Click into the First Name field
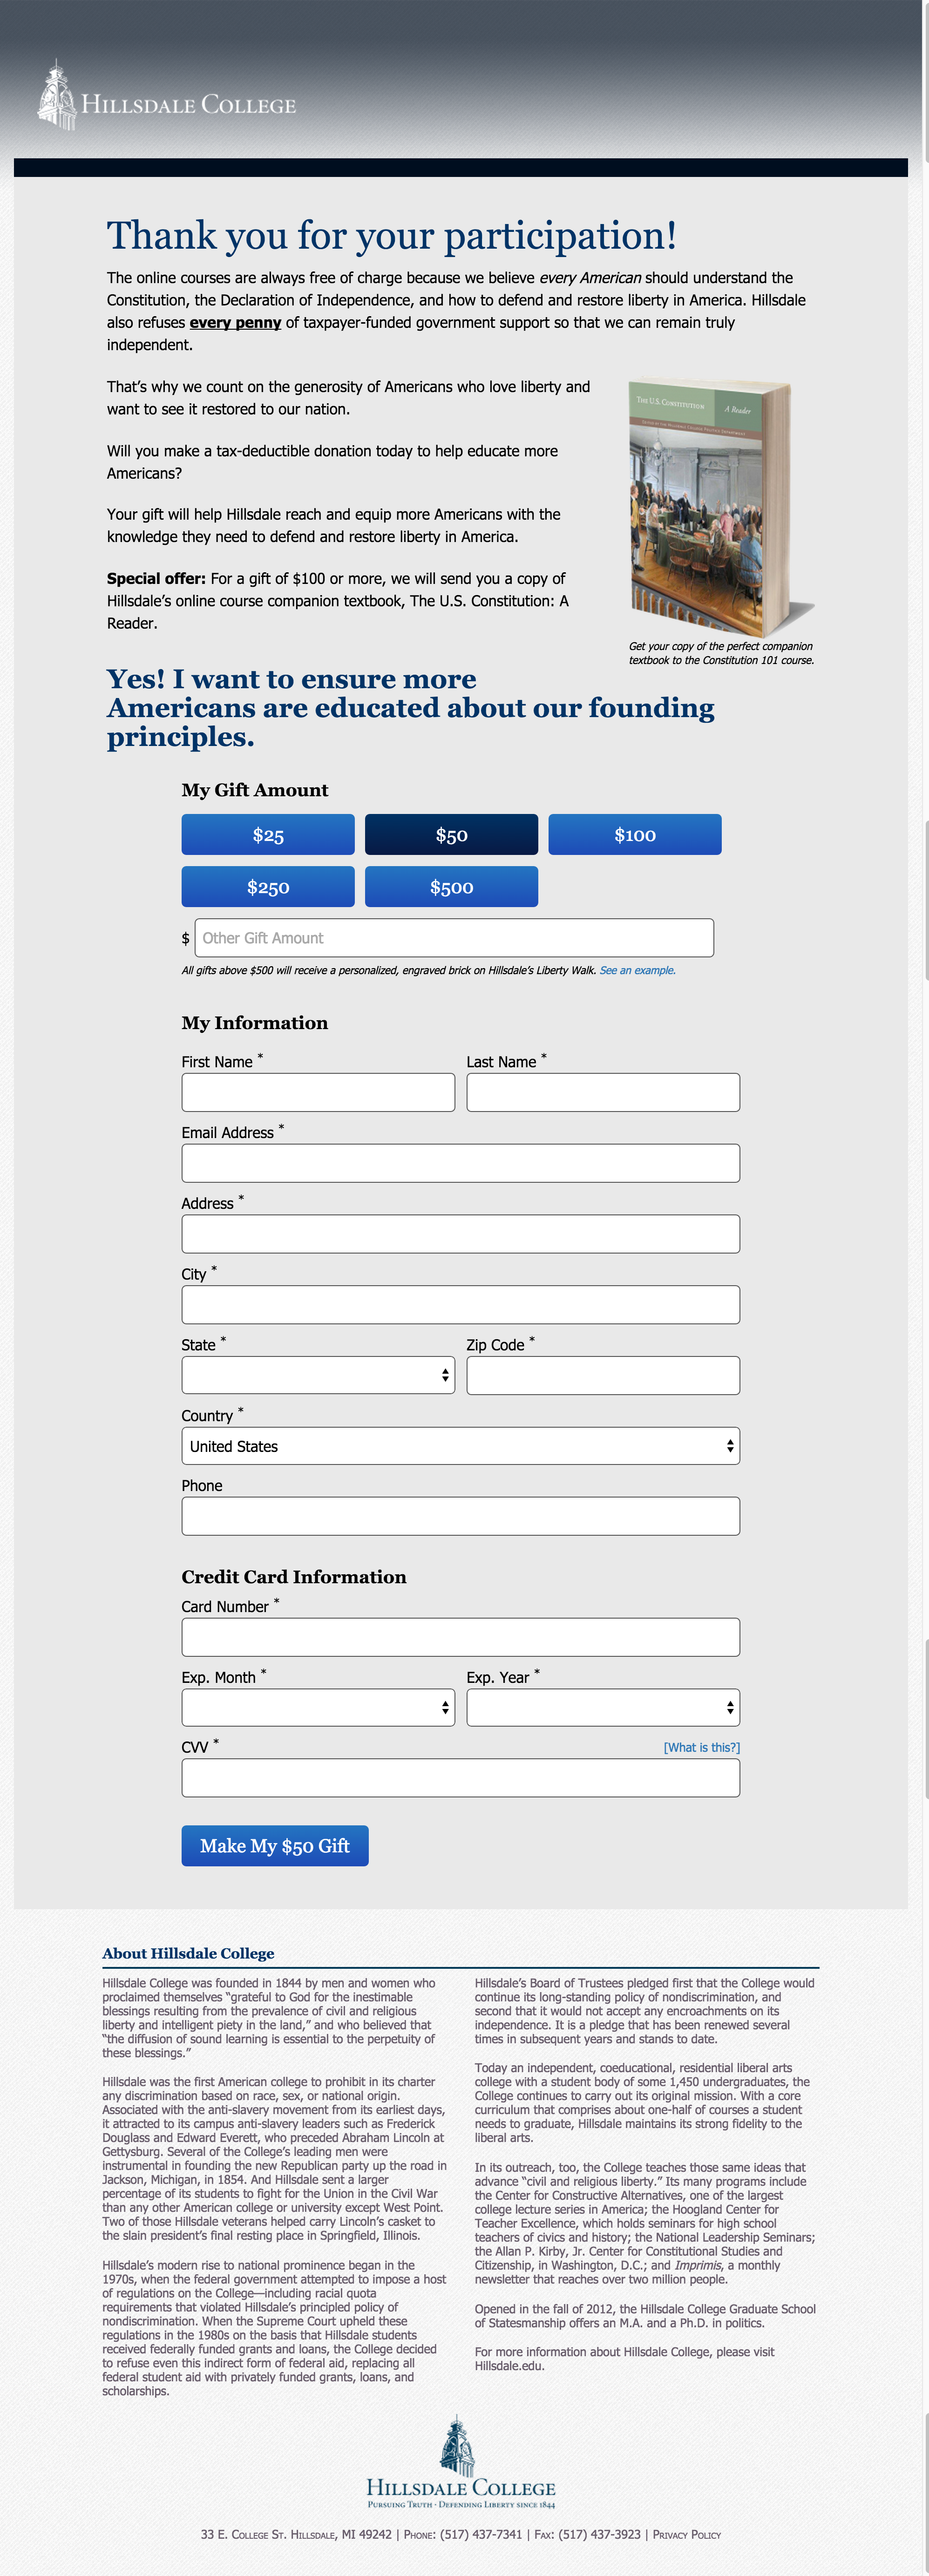 point(318,1093)
